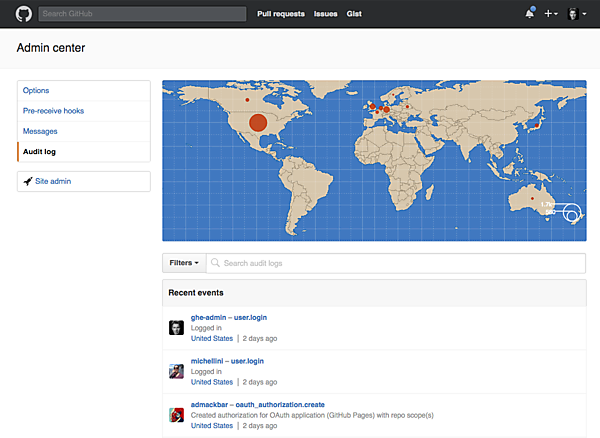Open Pull requests in top navigation
600x438 pixels.
[x=280, y=14]
